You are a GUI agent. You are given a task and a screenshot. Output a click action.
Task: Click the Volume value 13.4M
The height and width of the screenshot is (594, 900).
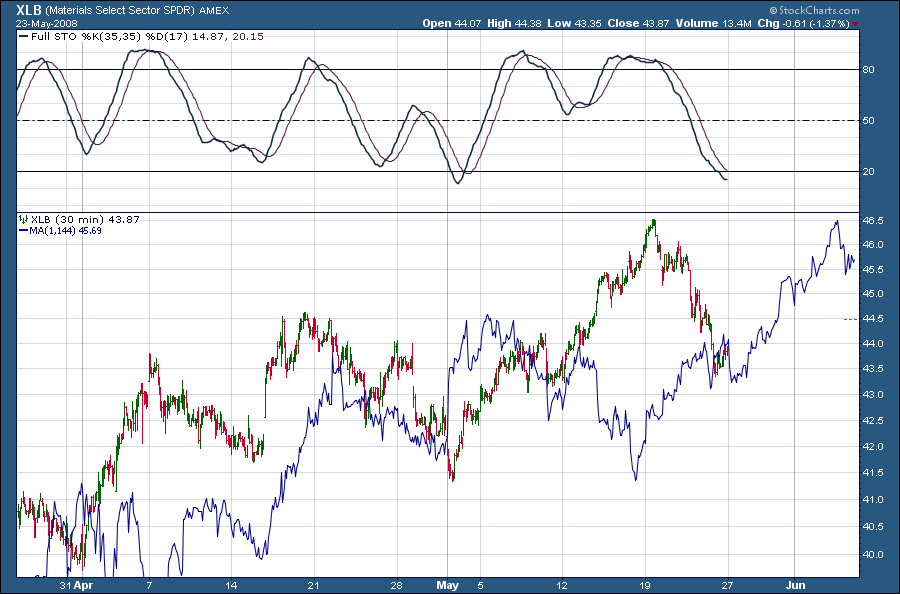[736, 24]
